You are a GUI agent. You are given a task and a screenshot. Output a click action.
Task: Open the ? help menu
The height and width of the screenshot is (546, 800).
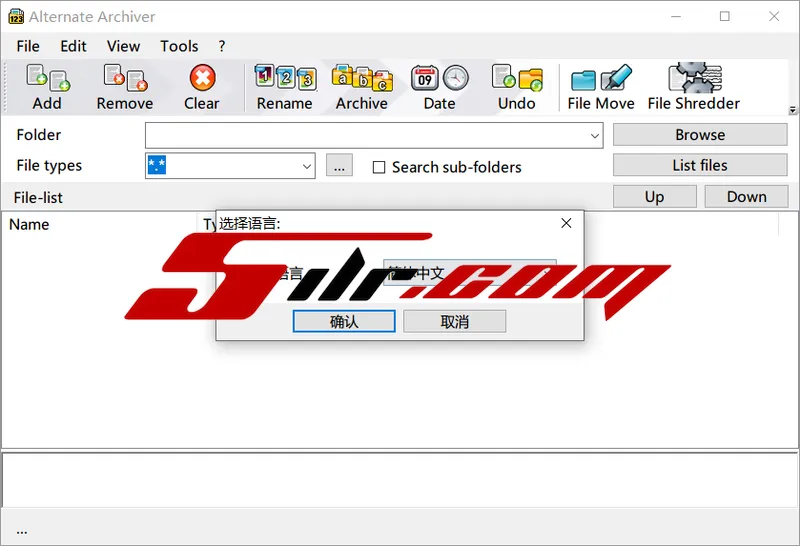click(221, 46)
